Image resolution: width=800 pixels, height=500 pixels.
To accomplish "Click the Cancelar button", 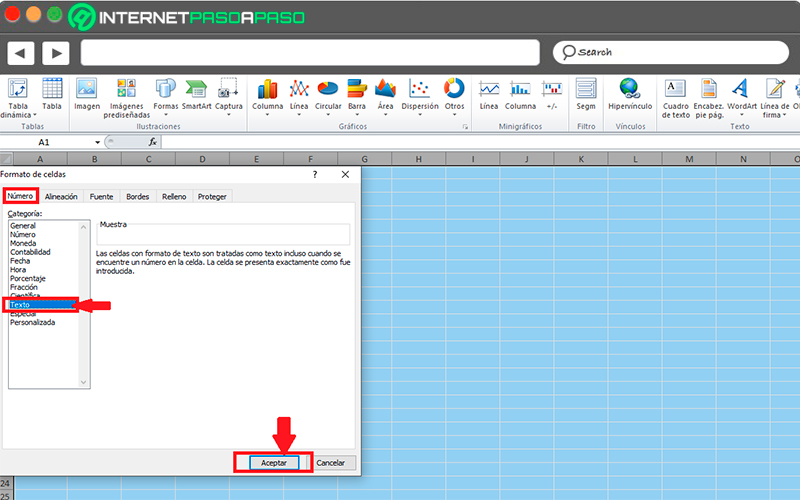I will click(331, 463).
